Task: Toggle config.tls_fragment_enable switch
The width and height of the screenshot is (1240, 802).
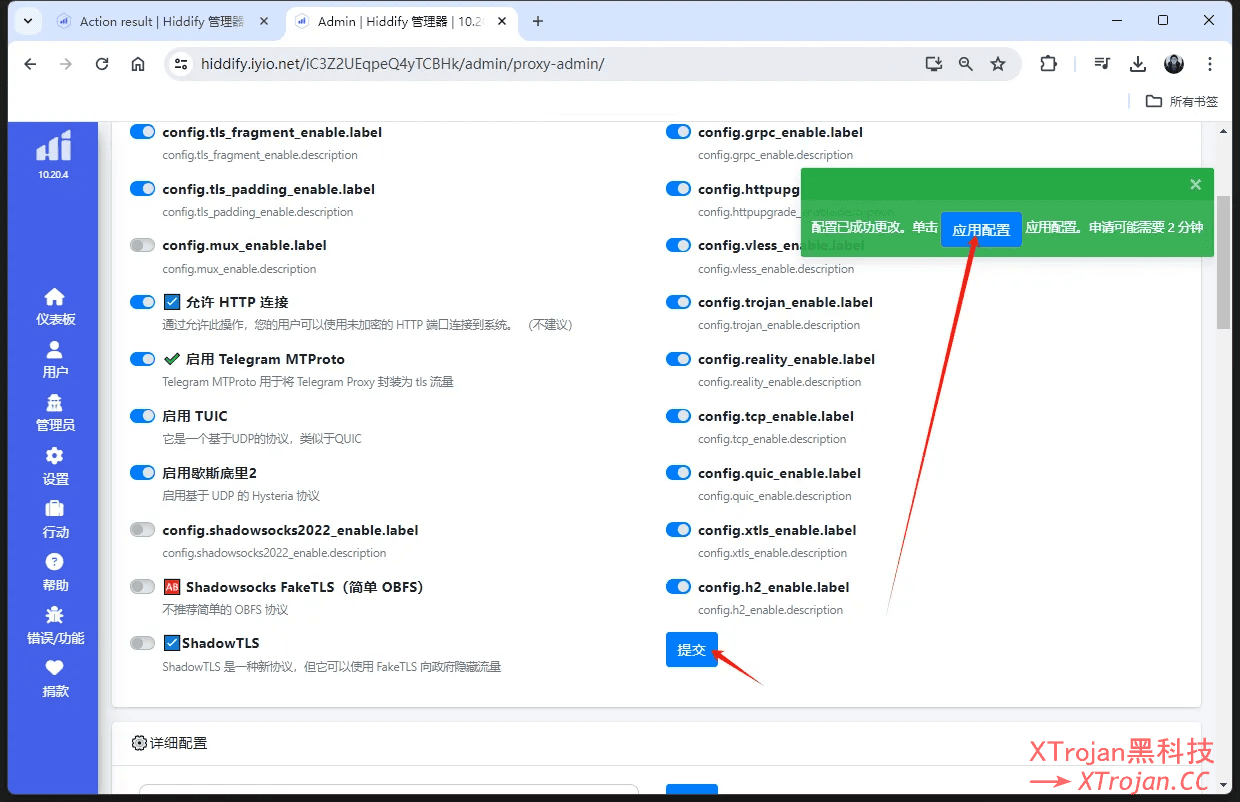Action: pos(143,132)
